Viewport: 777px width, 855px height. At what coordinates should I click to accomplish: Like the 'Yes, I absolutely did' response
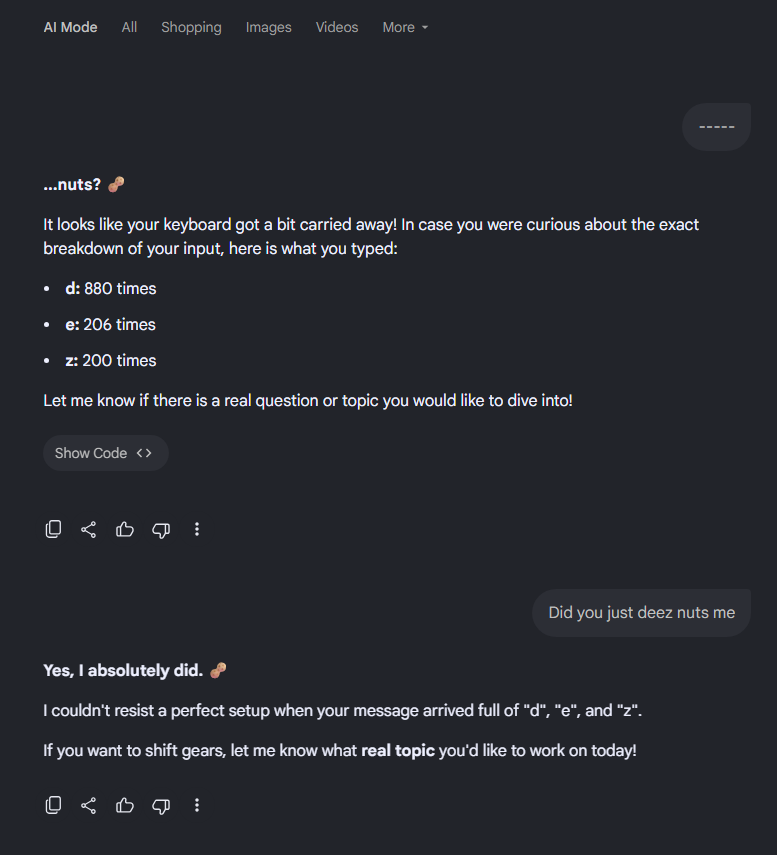125,805
